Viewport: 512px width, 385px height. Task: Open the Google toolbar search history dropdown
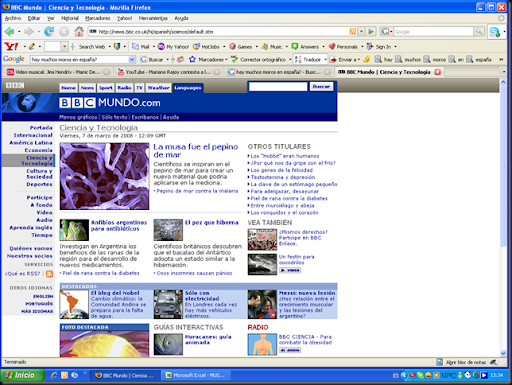(x=132, y=59)
